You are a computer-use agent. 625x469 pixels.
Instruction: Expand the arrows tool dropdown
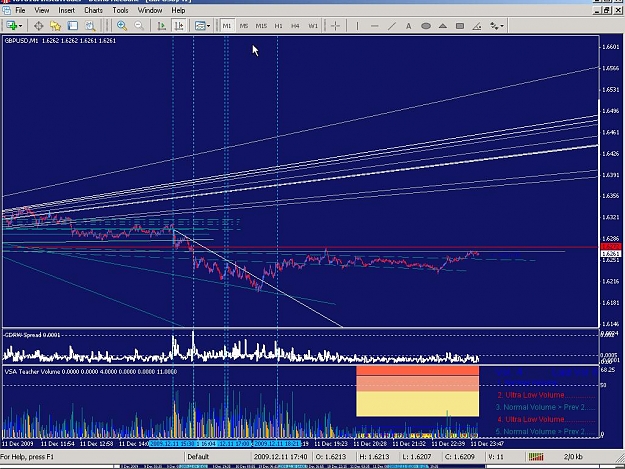[502, 26]
